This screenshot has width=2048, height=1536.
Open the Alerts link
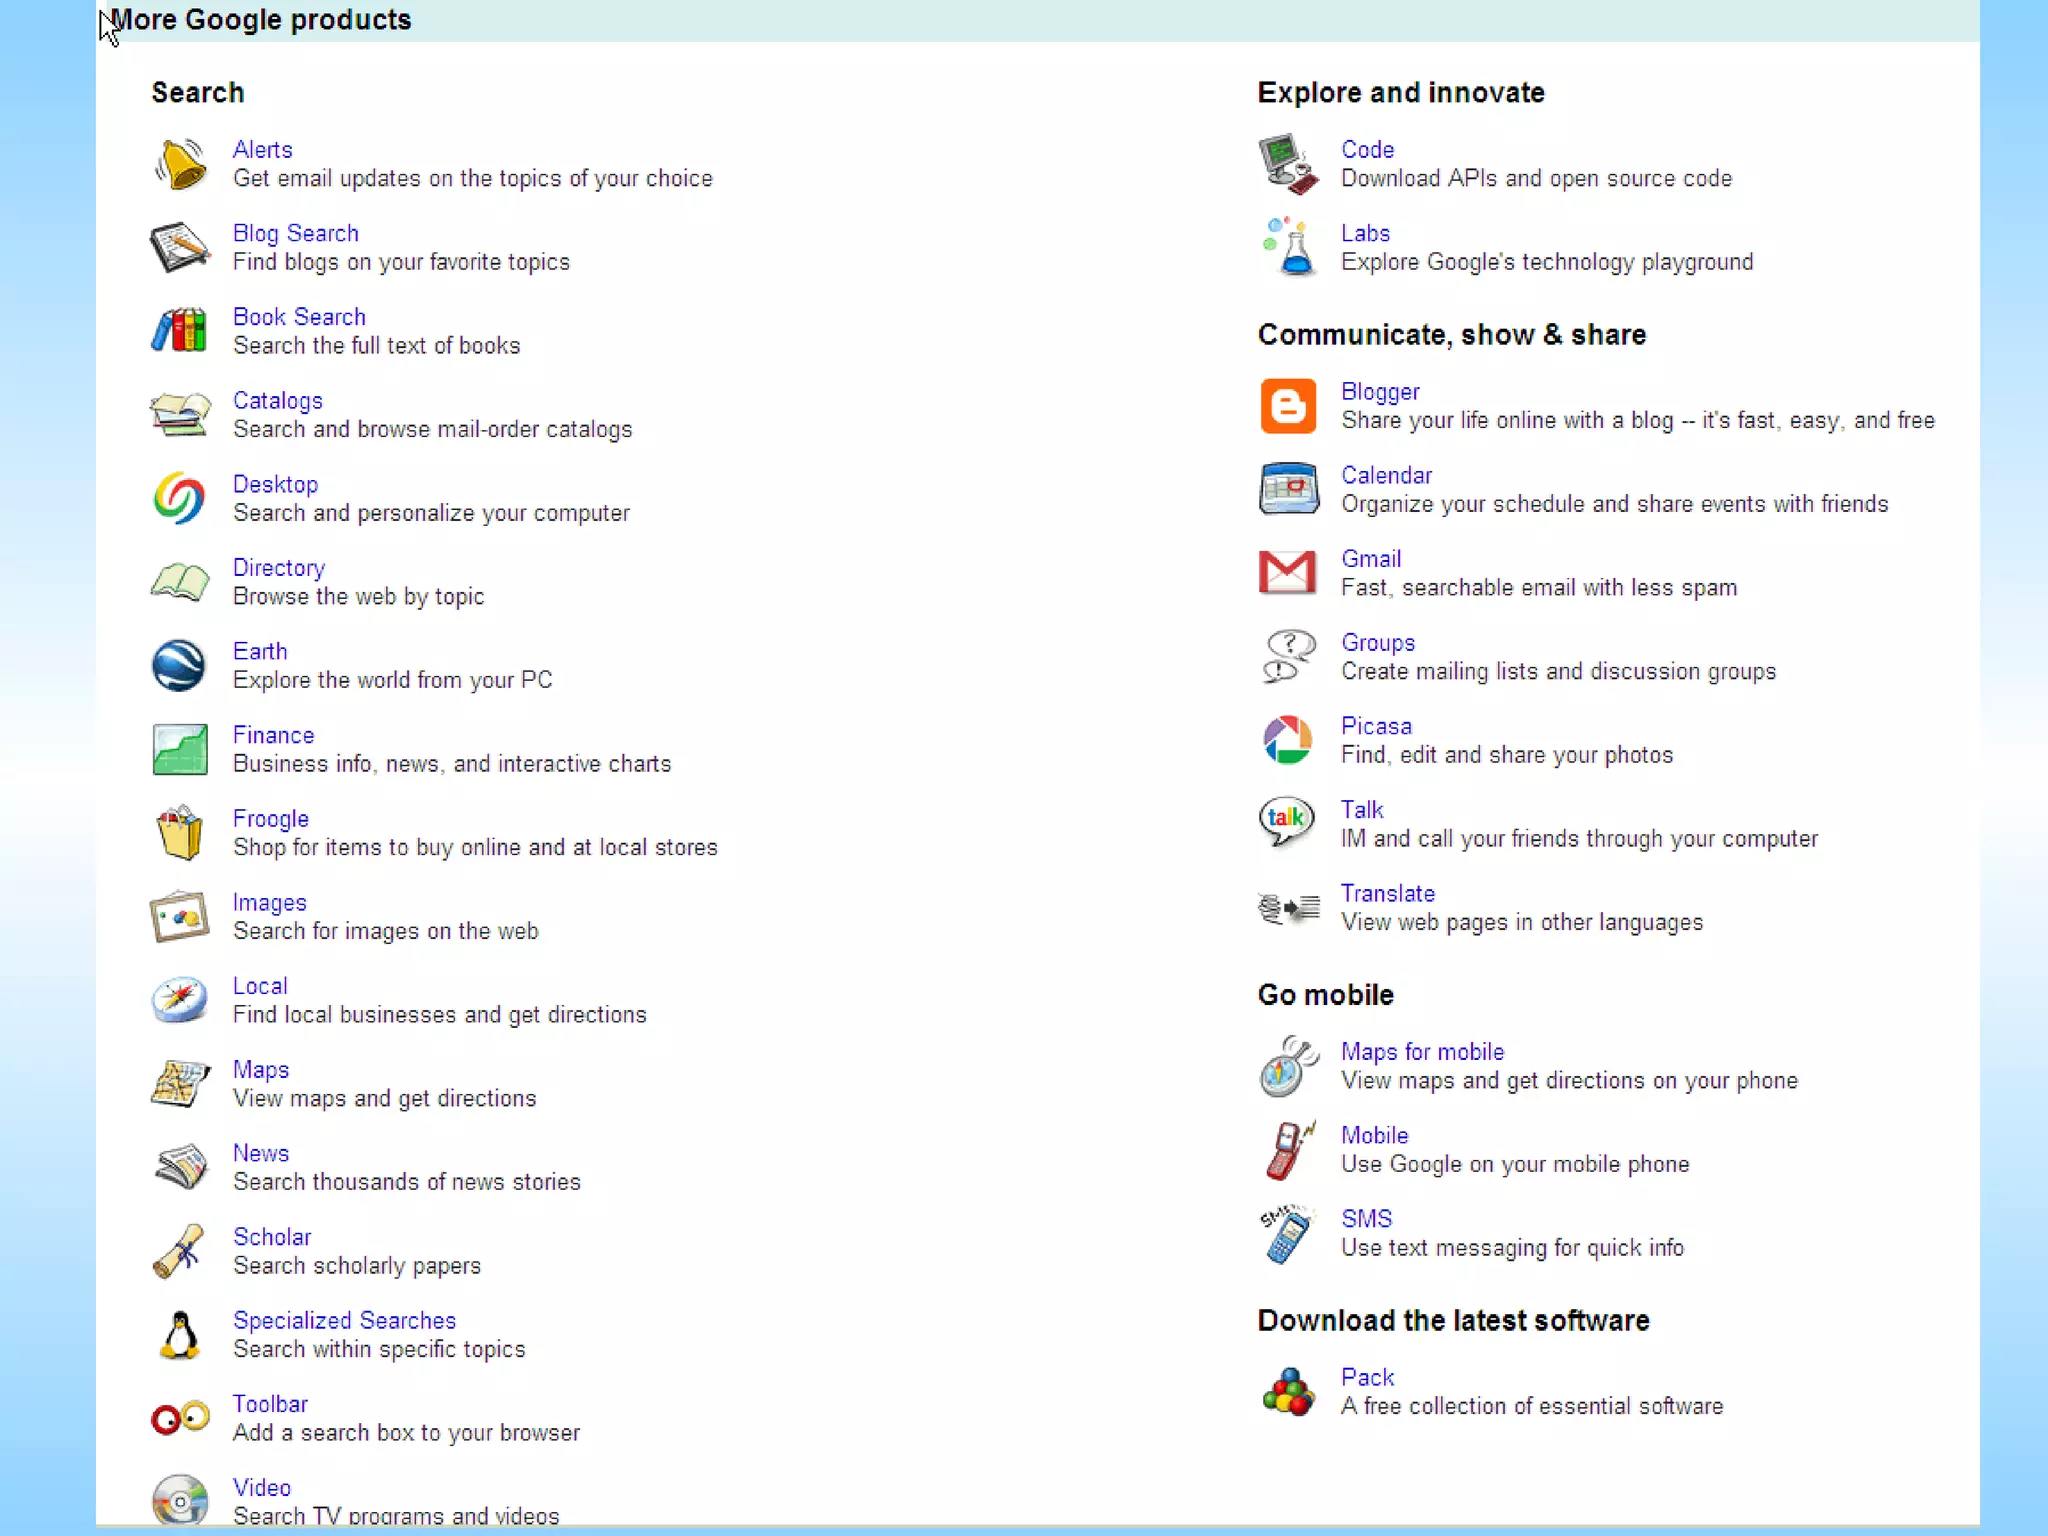point(262,150)
